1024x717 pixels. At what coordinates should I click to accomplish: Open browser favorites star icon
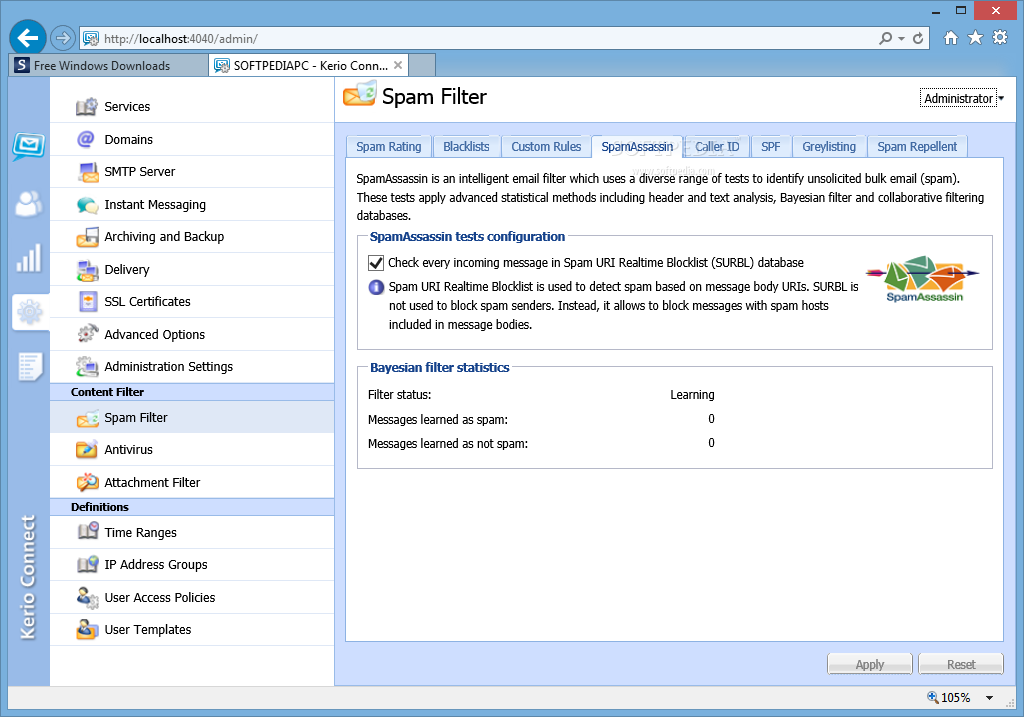[x=975, y=38]
